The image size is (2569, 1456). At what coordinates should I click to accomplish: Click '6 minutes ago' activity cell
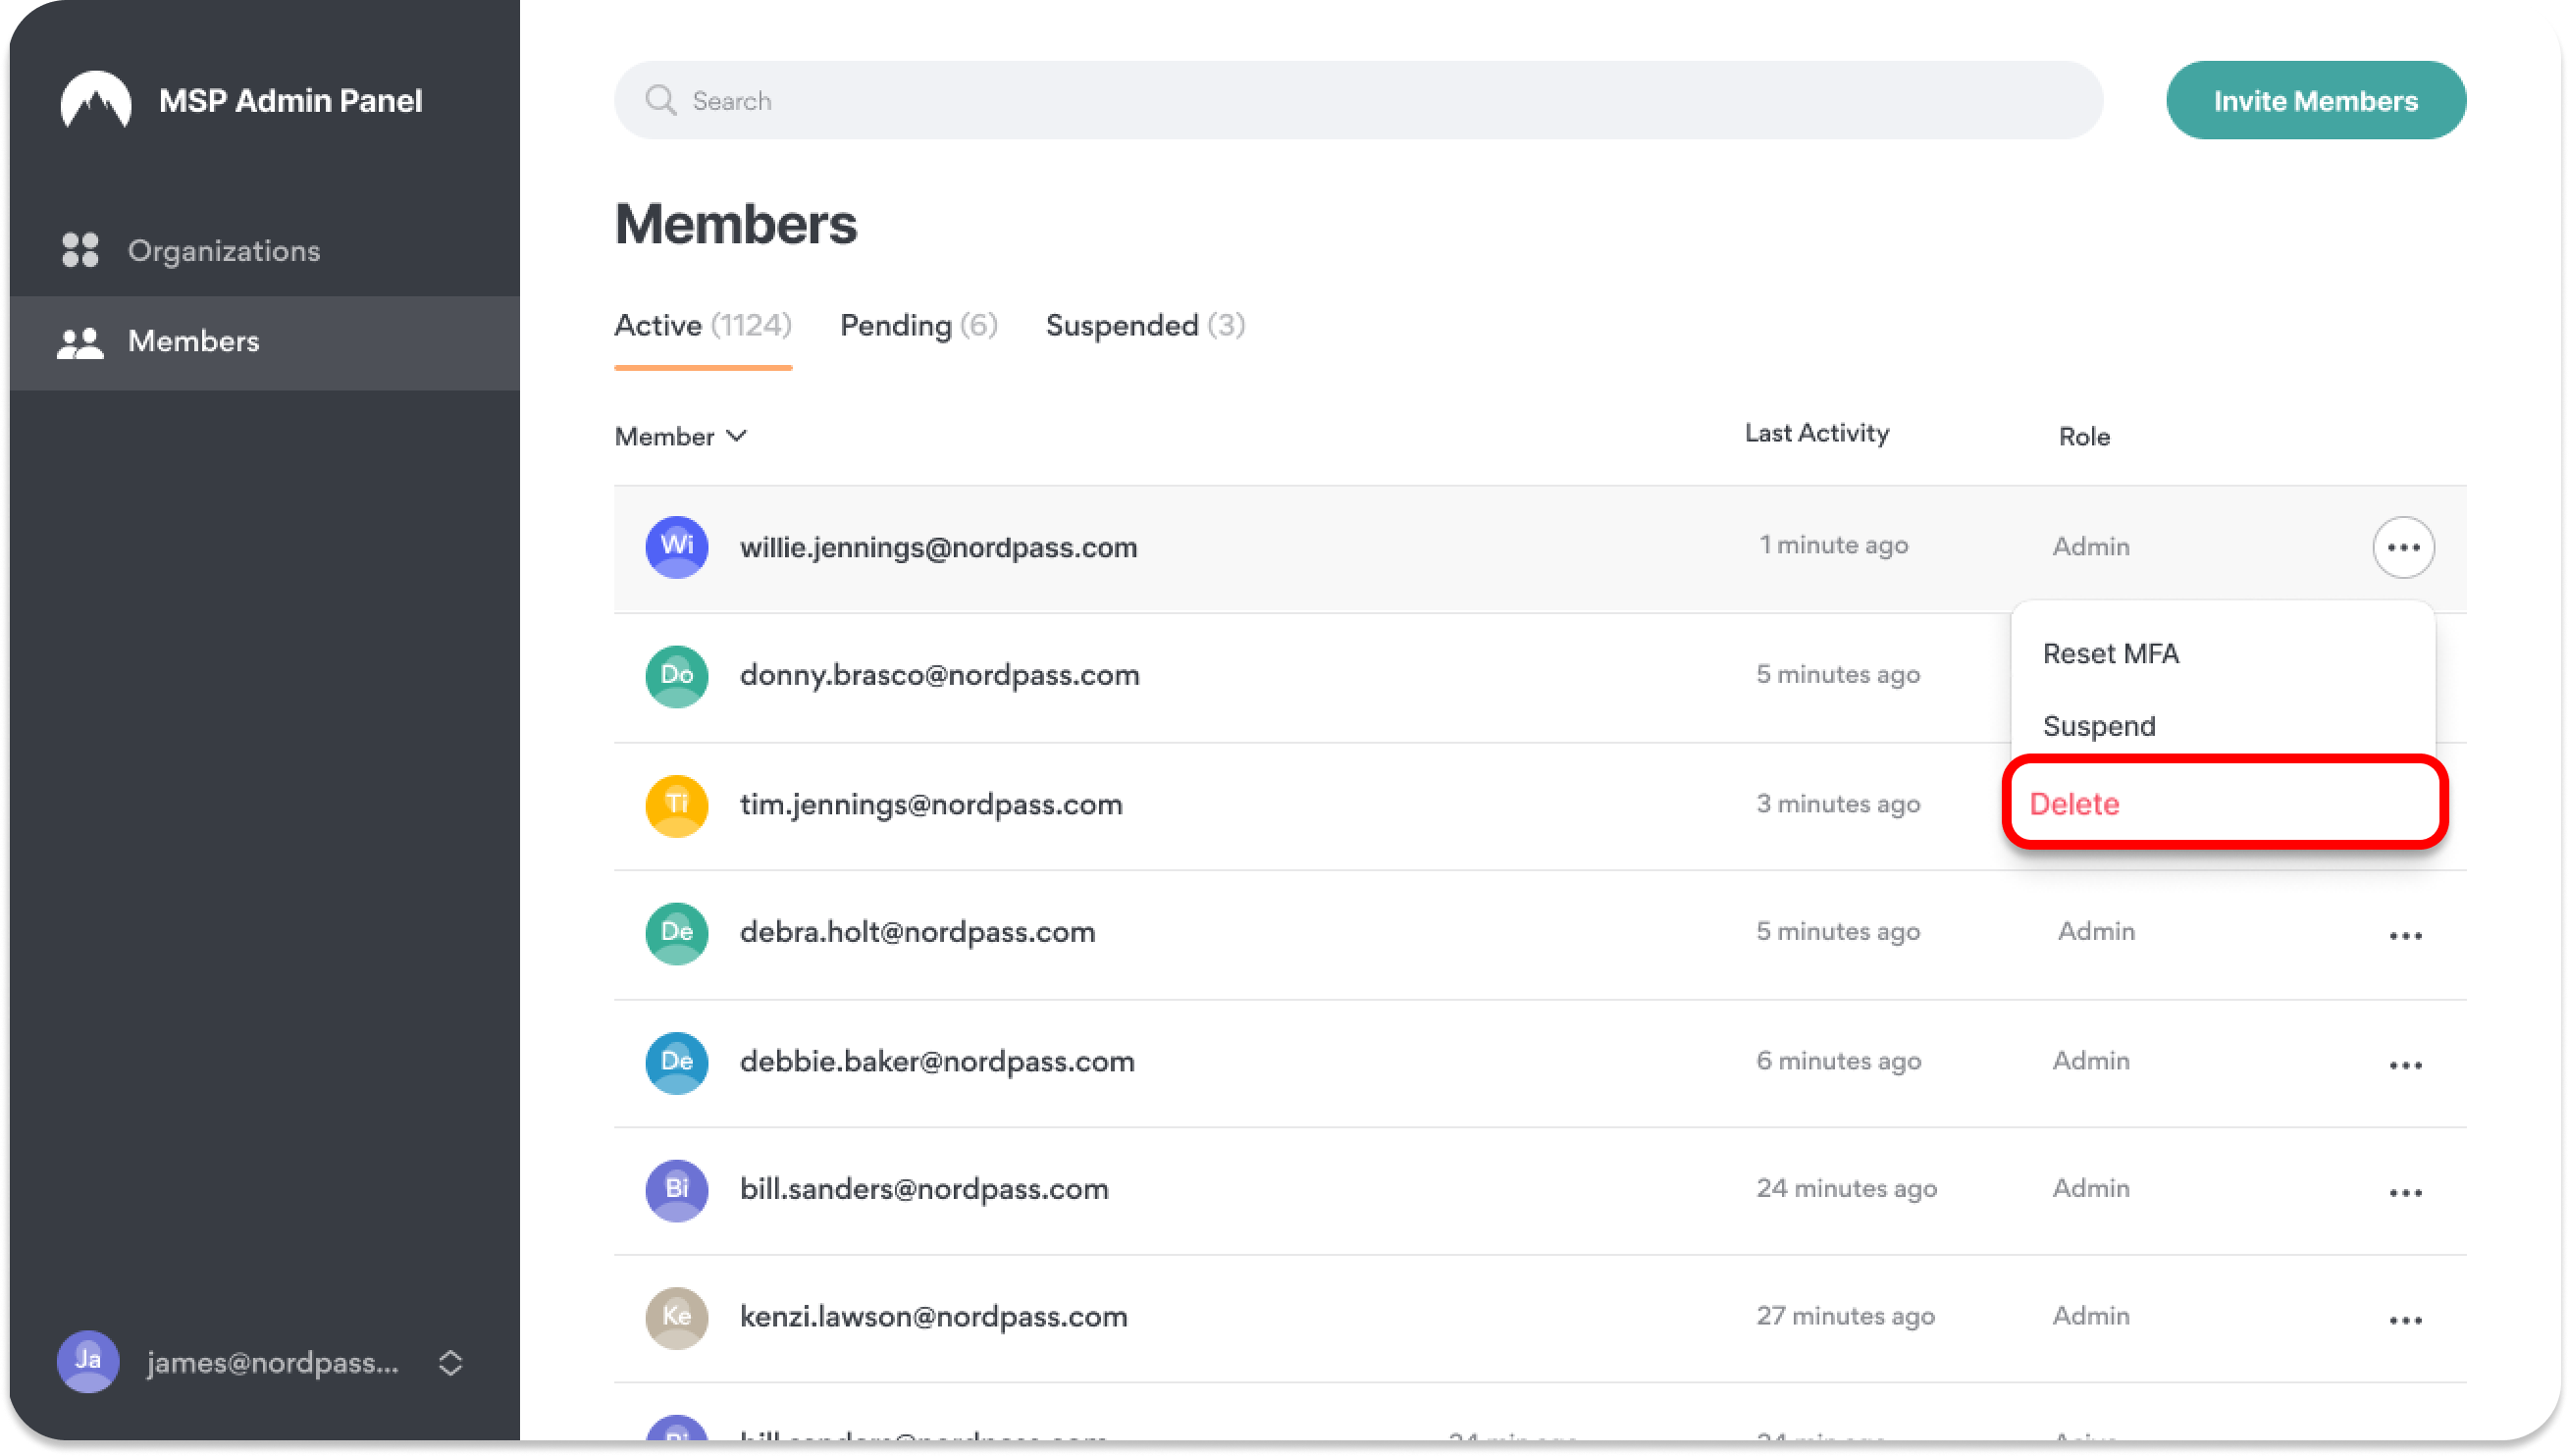tap(1838, 1061)
